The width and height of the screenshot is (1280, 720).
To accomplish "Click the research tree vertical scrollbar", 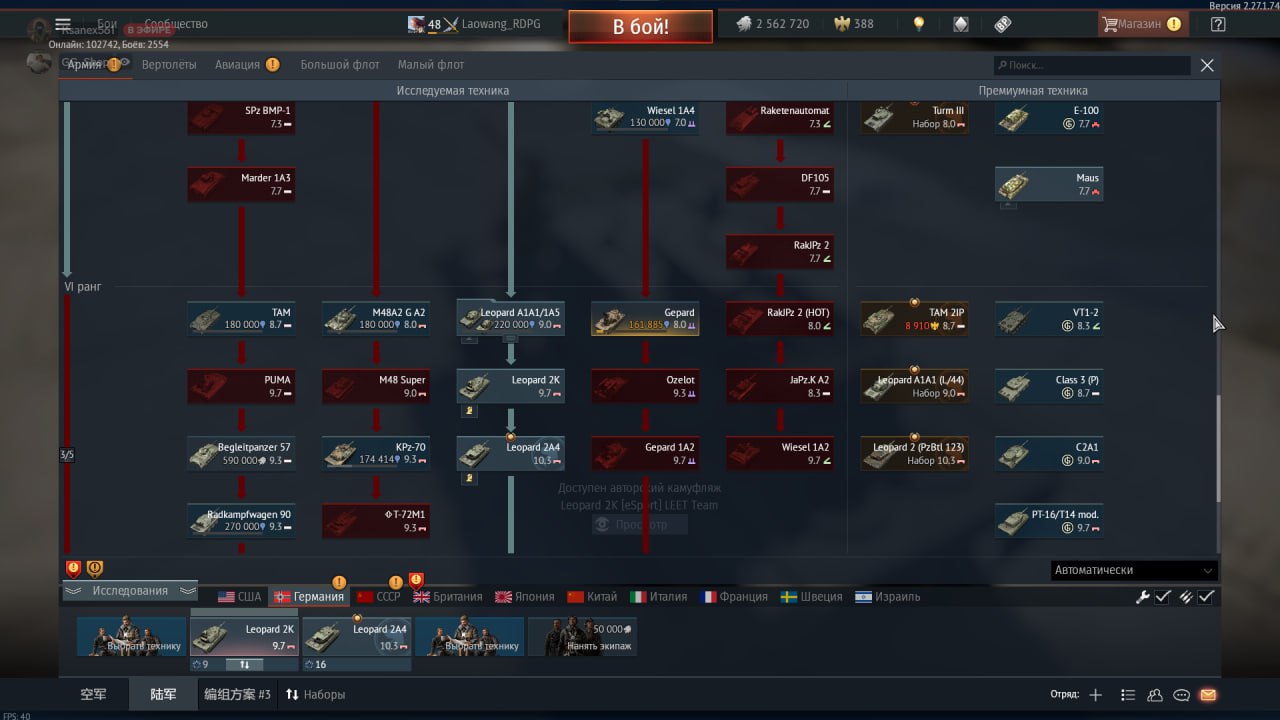I will point(1217,450).
